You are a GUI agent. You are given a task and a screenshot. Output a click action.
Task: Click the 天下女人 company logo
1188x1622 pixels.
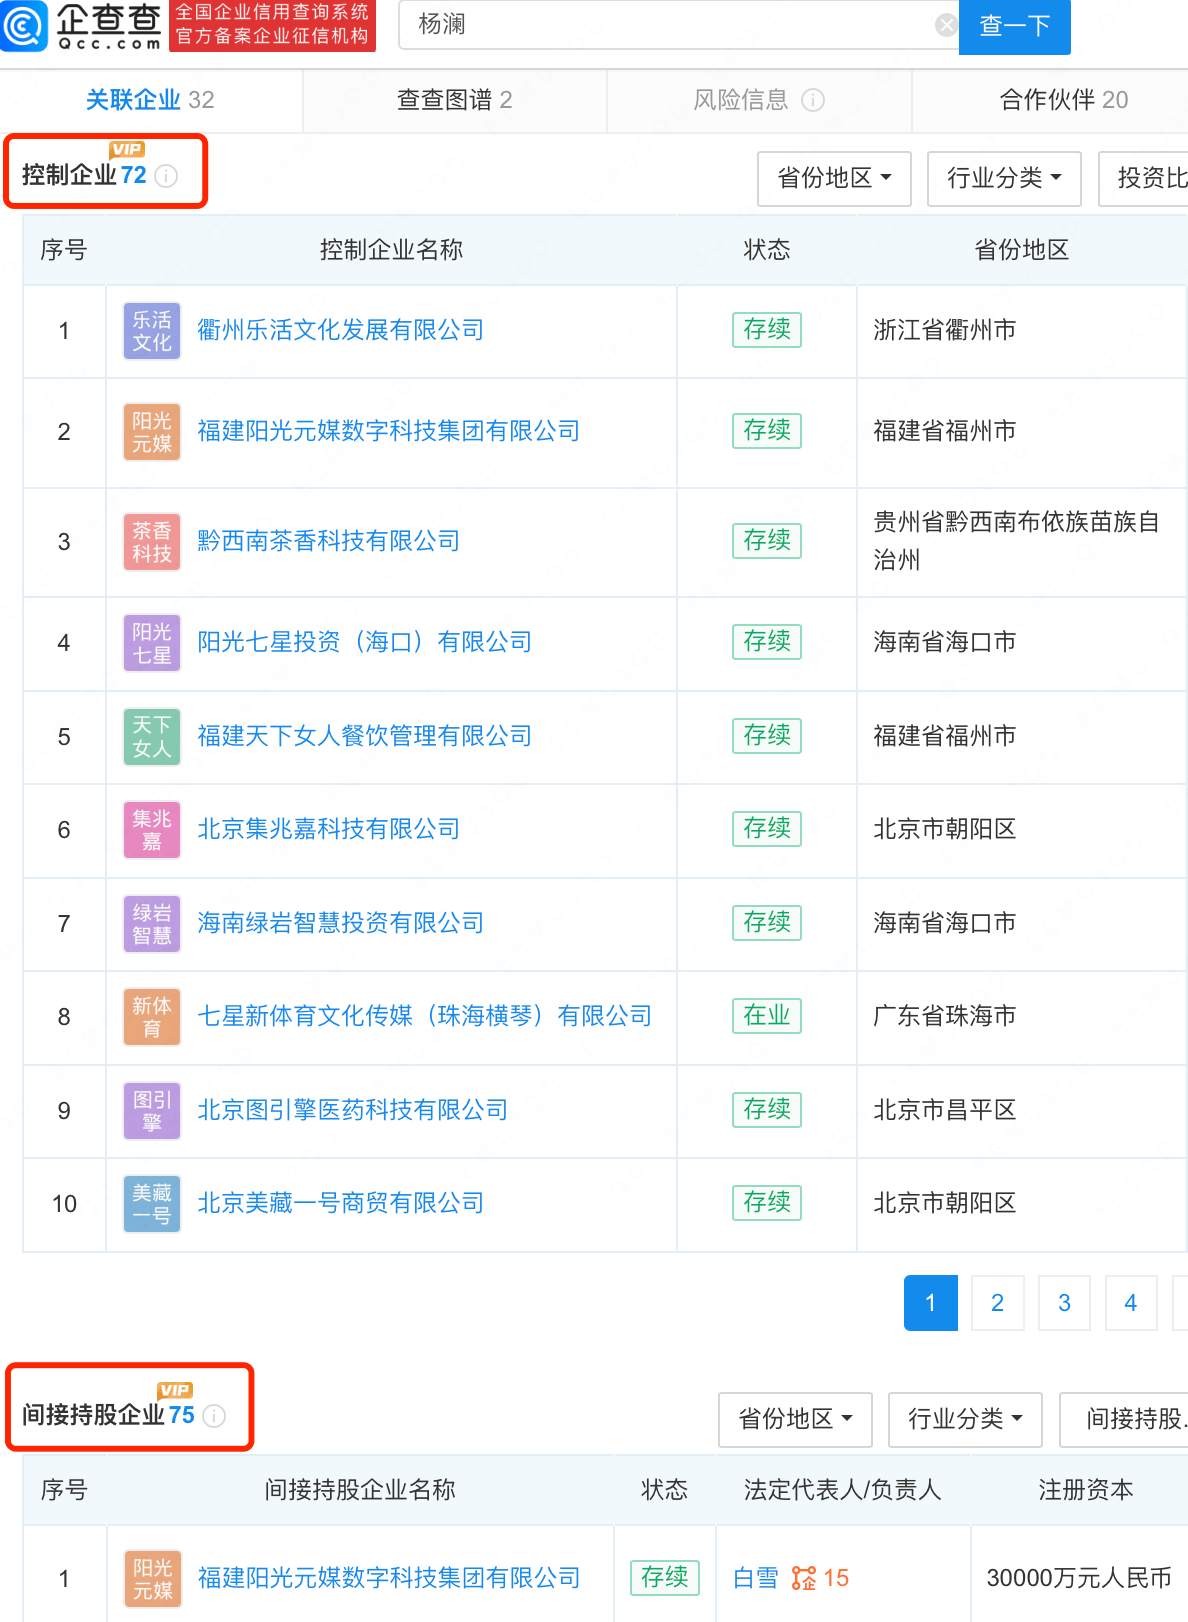pos(152,737)
